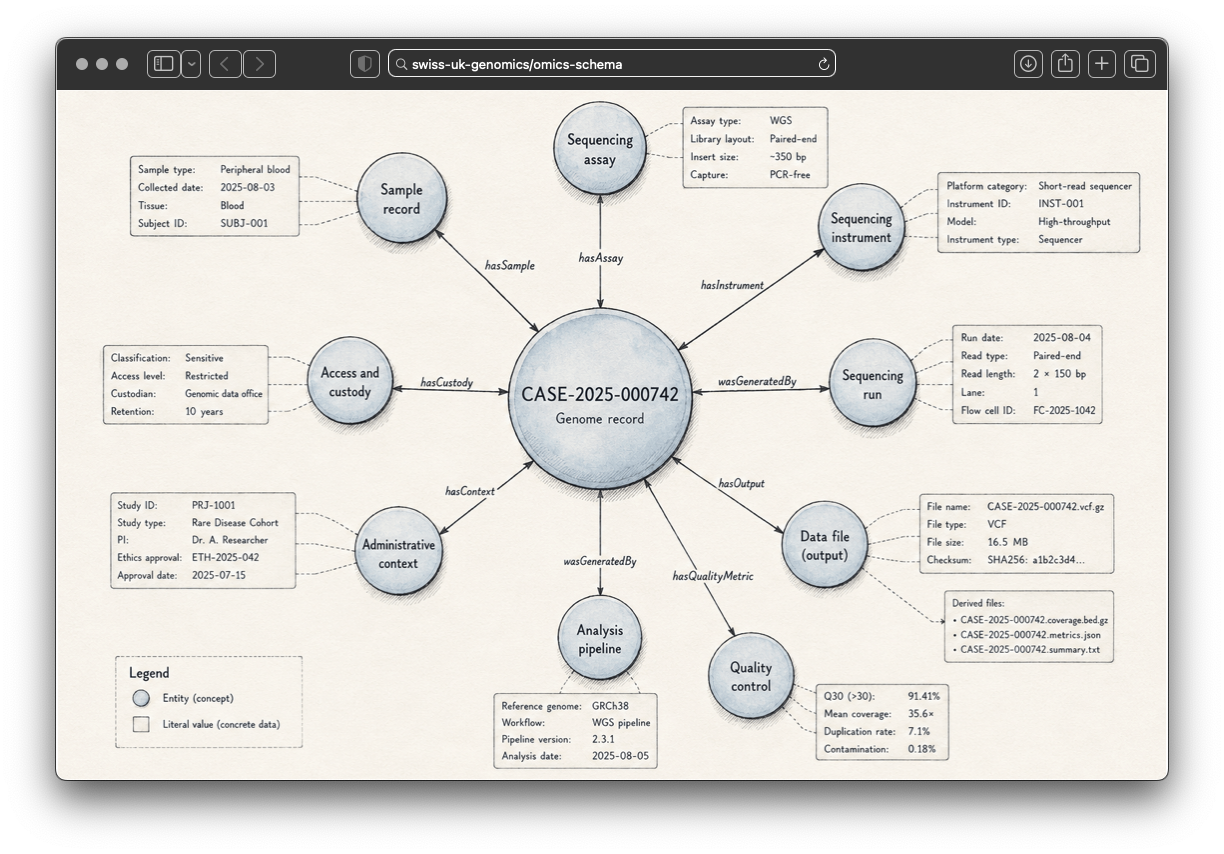Click the Legend entity circle symbol

click(x=142, y=698)
